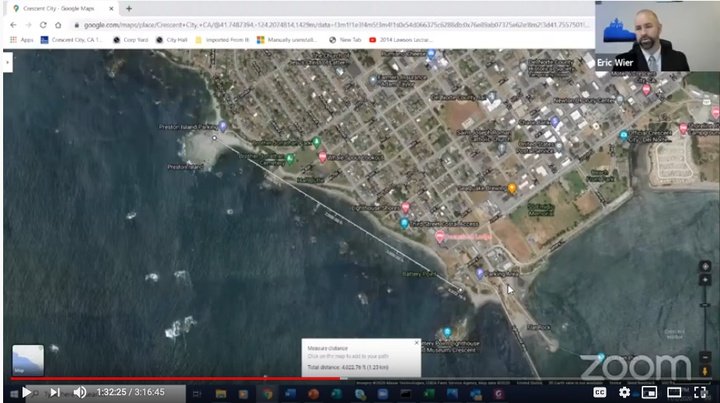Open a new browser tab
Image resolution: width=720 pixels, height=403 pixels.
129,8
